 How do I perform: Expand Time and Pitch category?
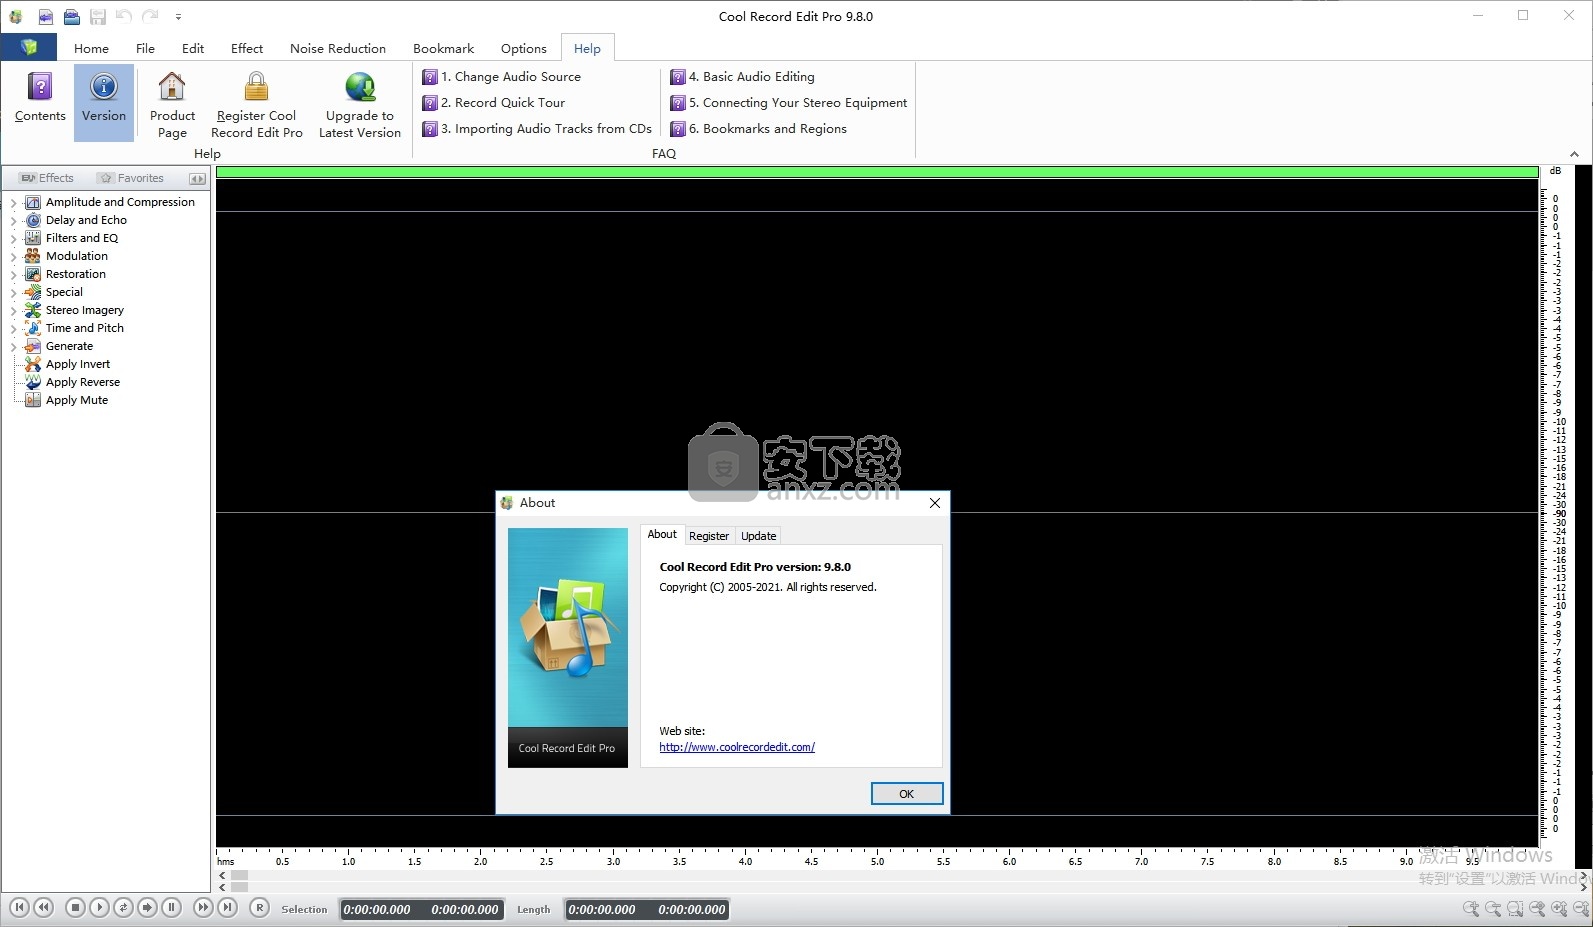tap(14, 328)
